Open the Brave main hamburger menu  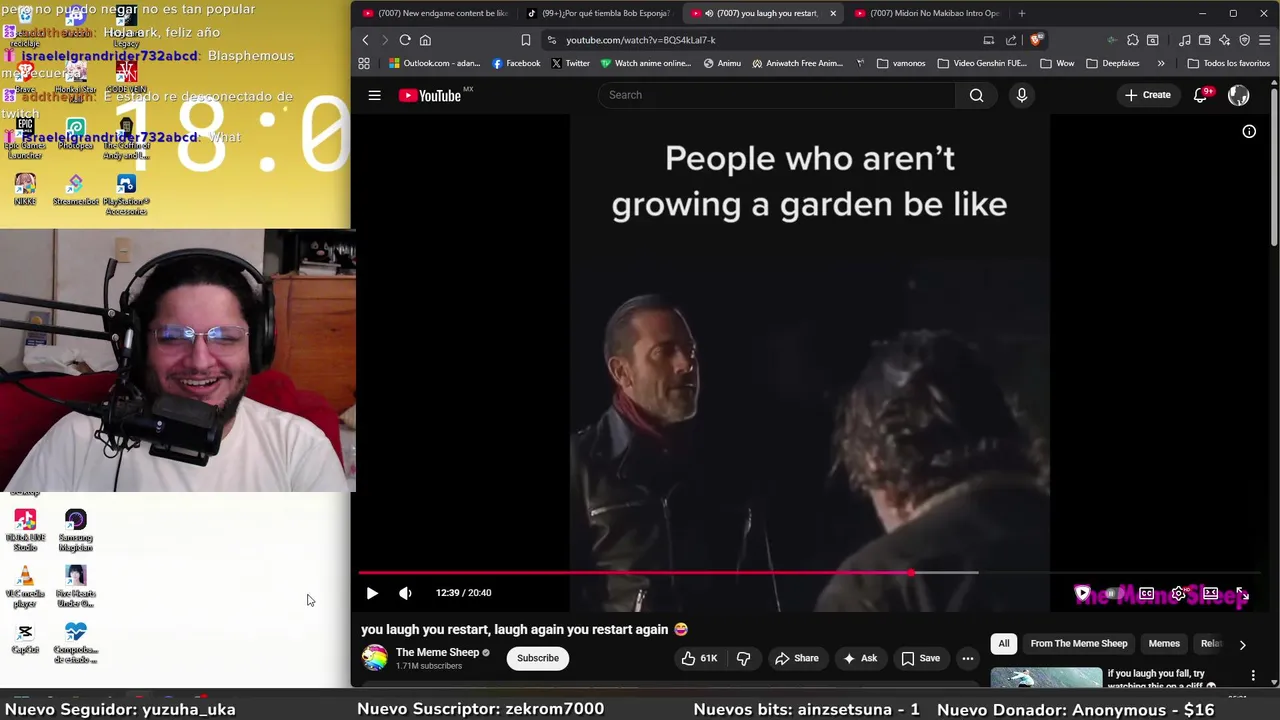tap(1265, 40)
